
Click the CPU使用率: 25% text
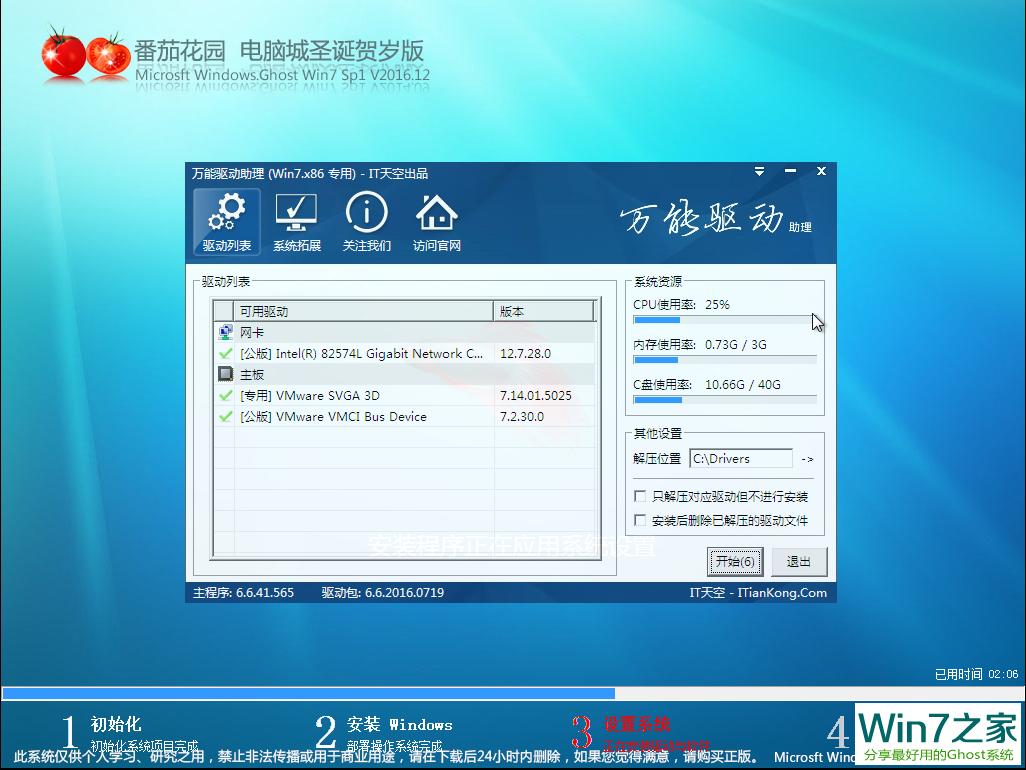pos(681,304)
